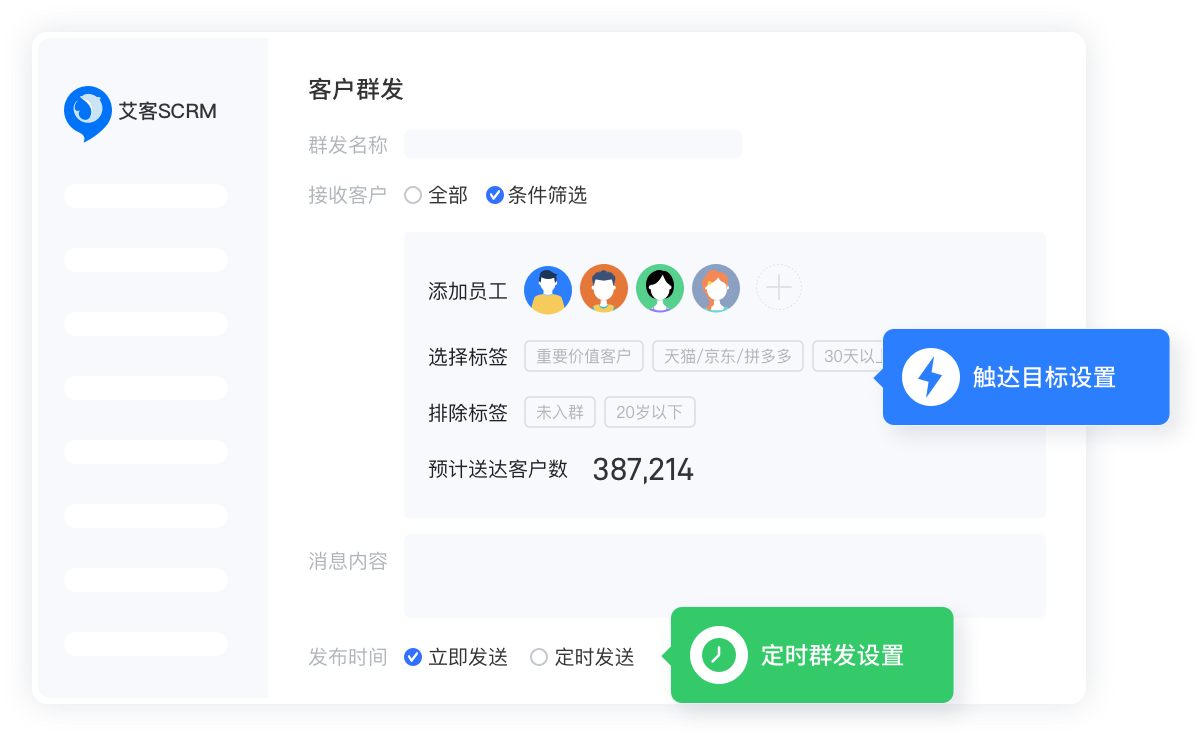The height and width of the screenshot is (736, 1202).
Task: Click the clock icon in green banner
Action: point(718,655)
